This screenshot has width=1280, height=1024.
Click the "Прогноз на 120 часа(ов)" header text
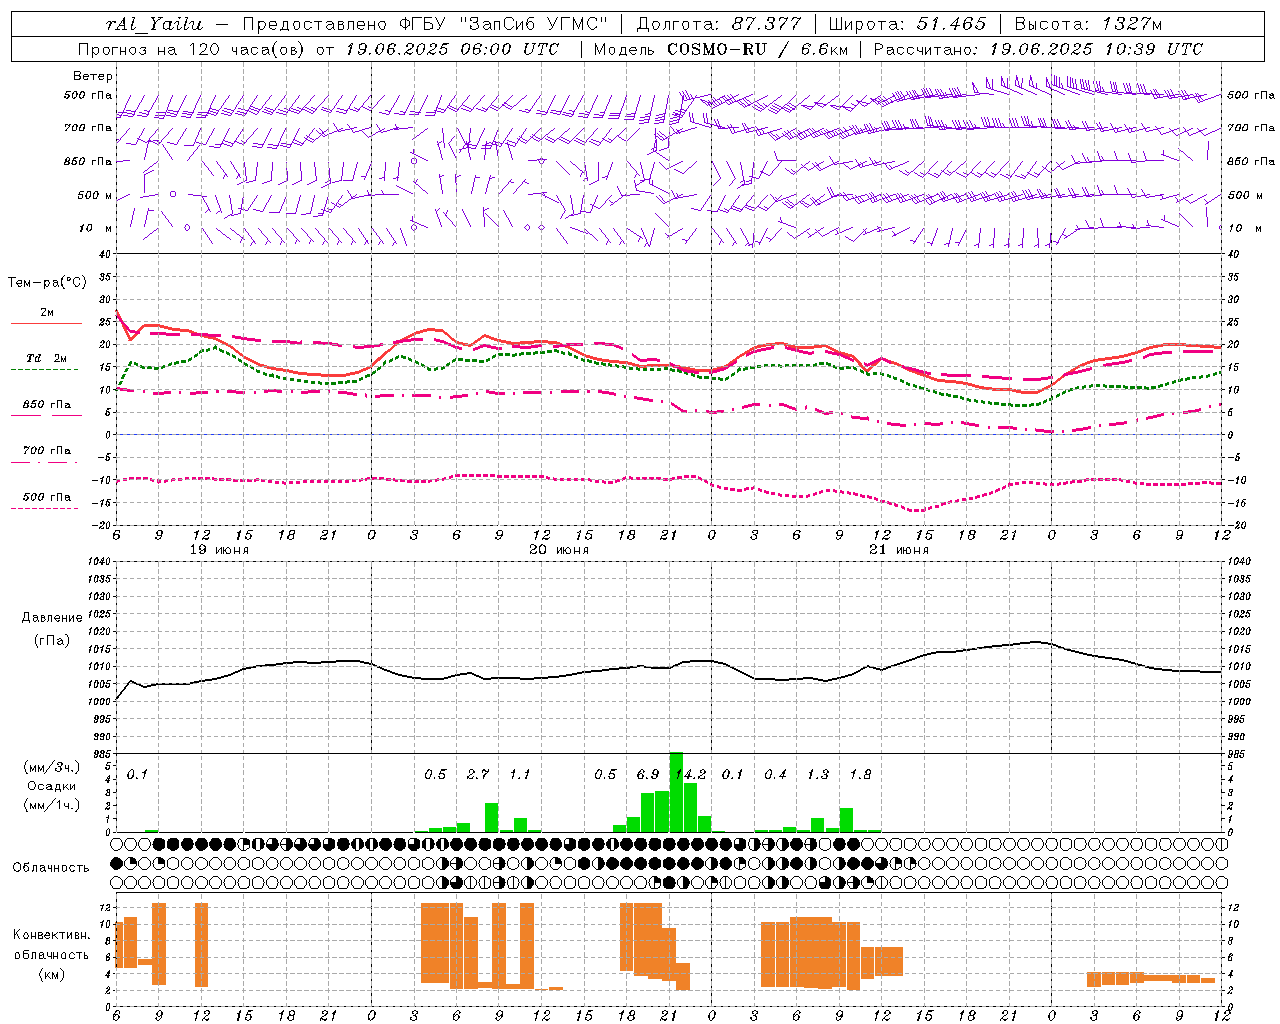tap(192, 49)
